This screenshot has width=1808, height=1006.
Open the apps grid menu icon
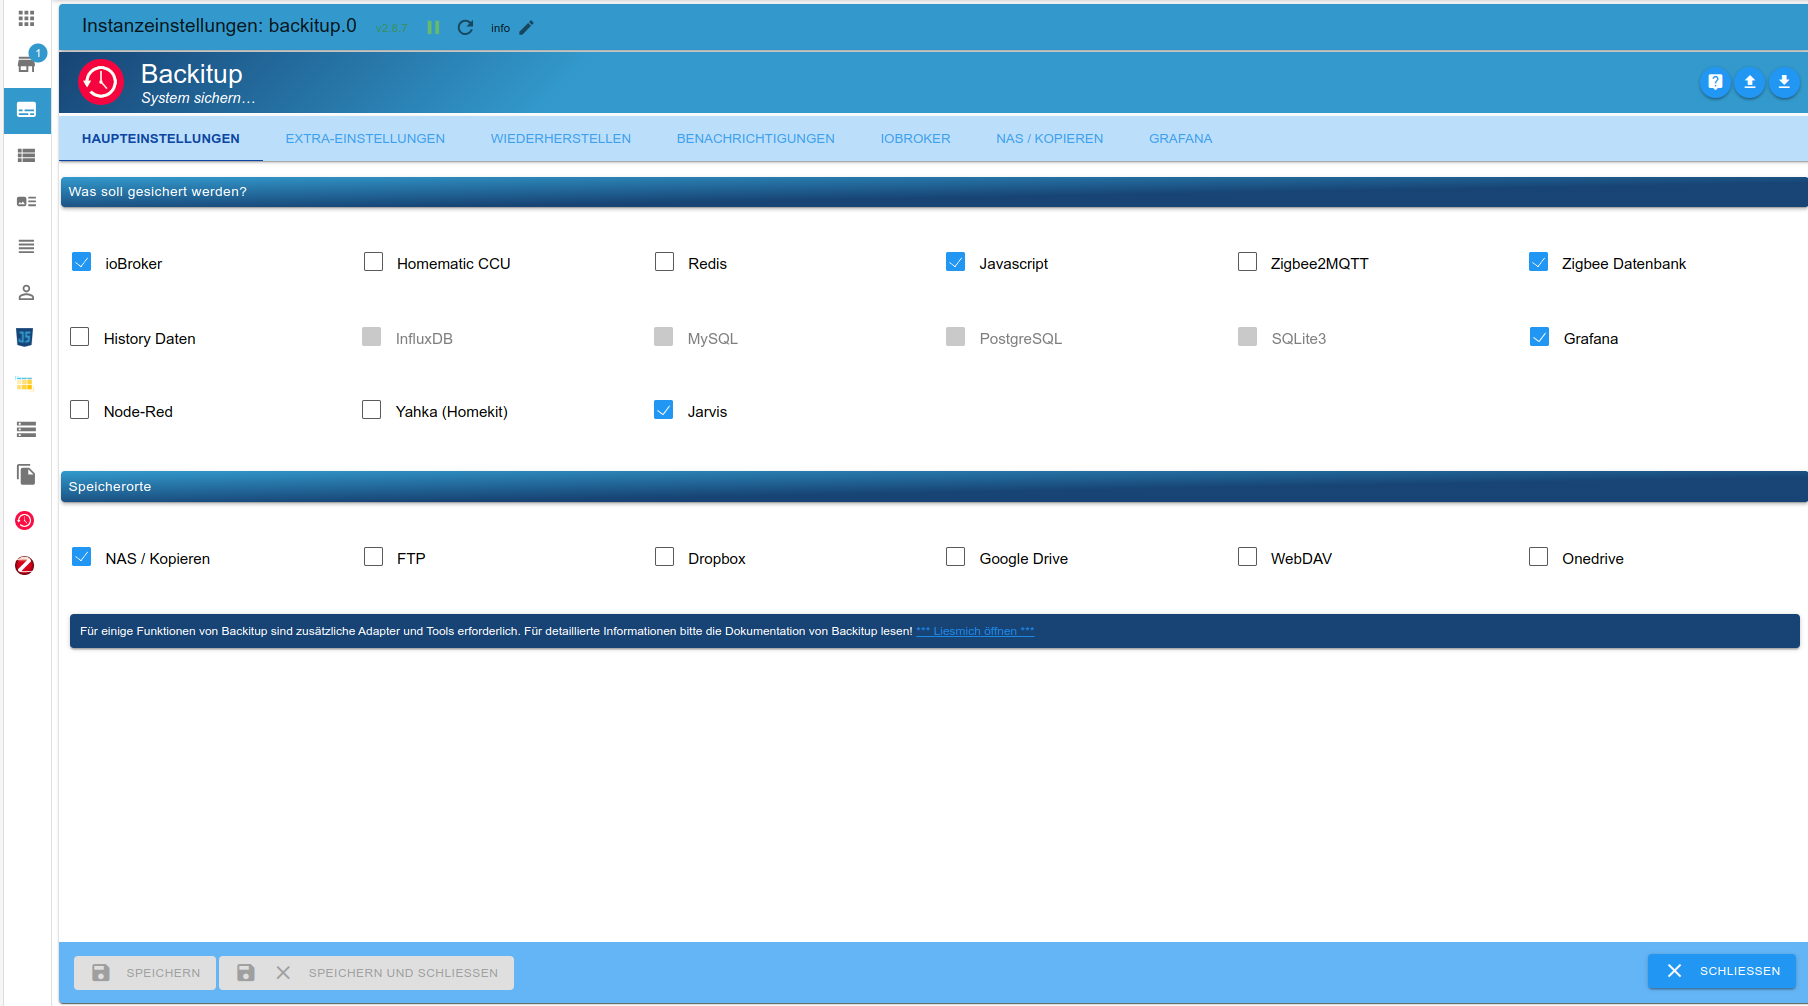26,18
